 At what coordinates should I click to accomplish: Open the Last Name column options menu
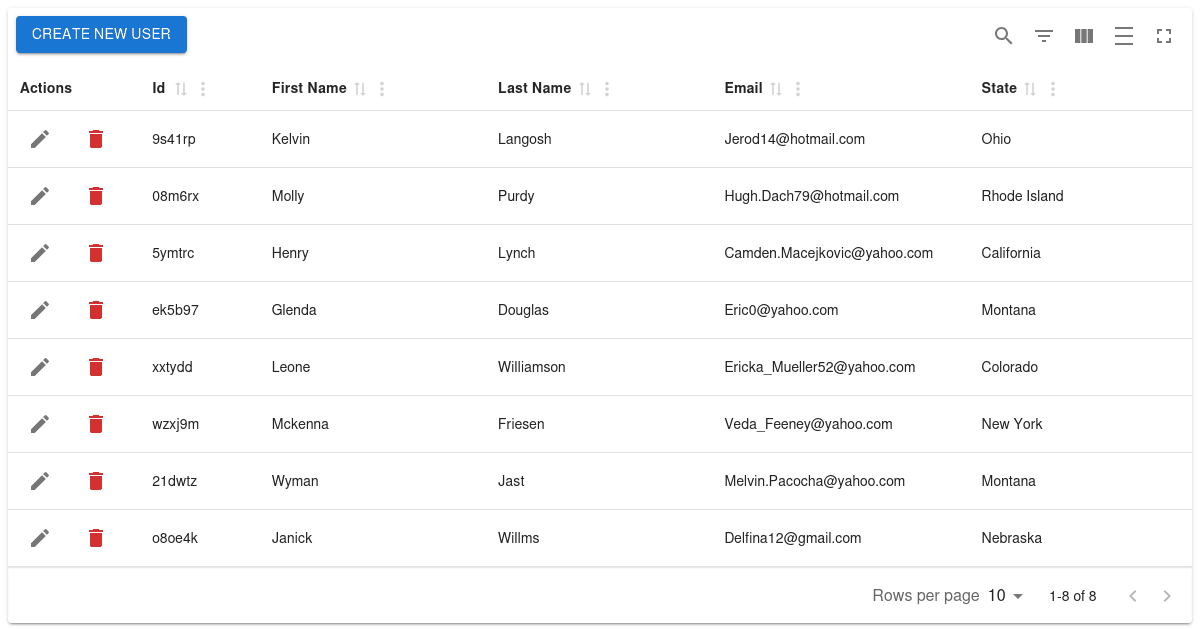coord(606,88)
